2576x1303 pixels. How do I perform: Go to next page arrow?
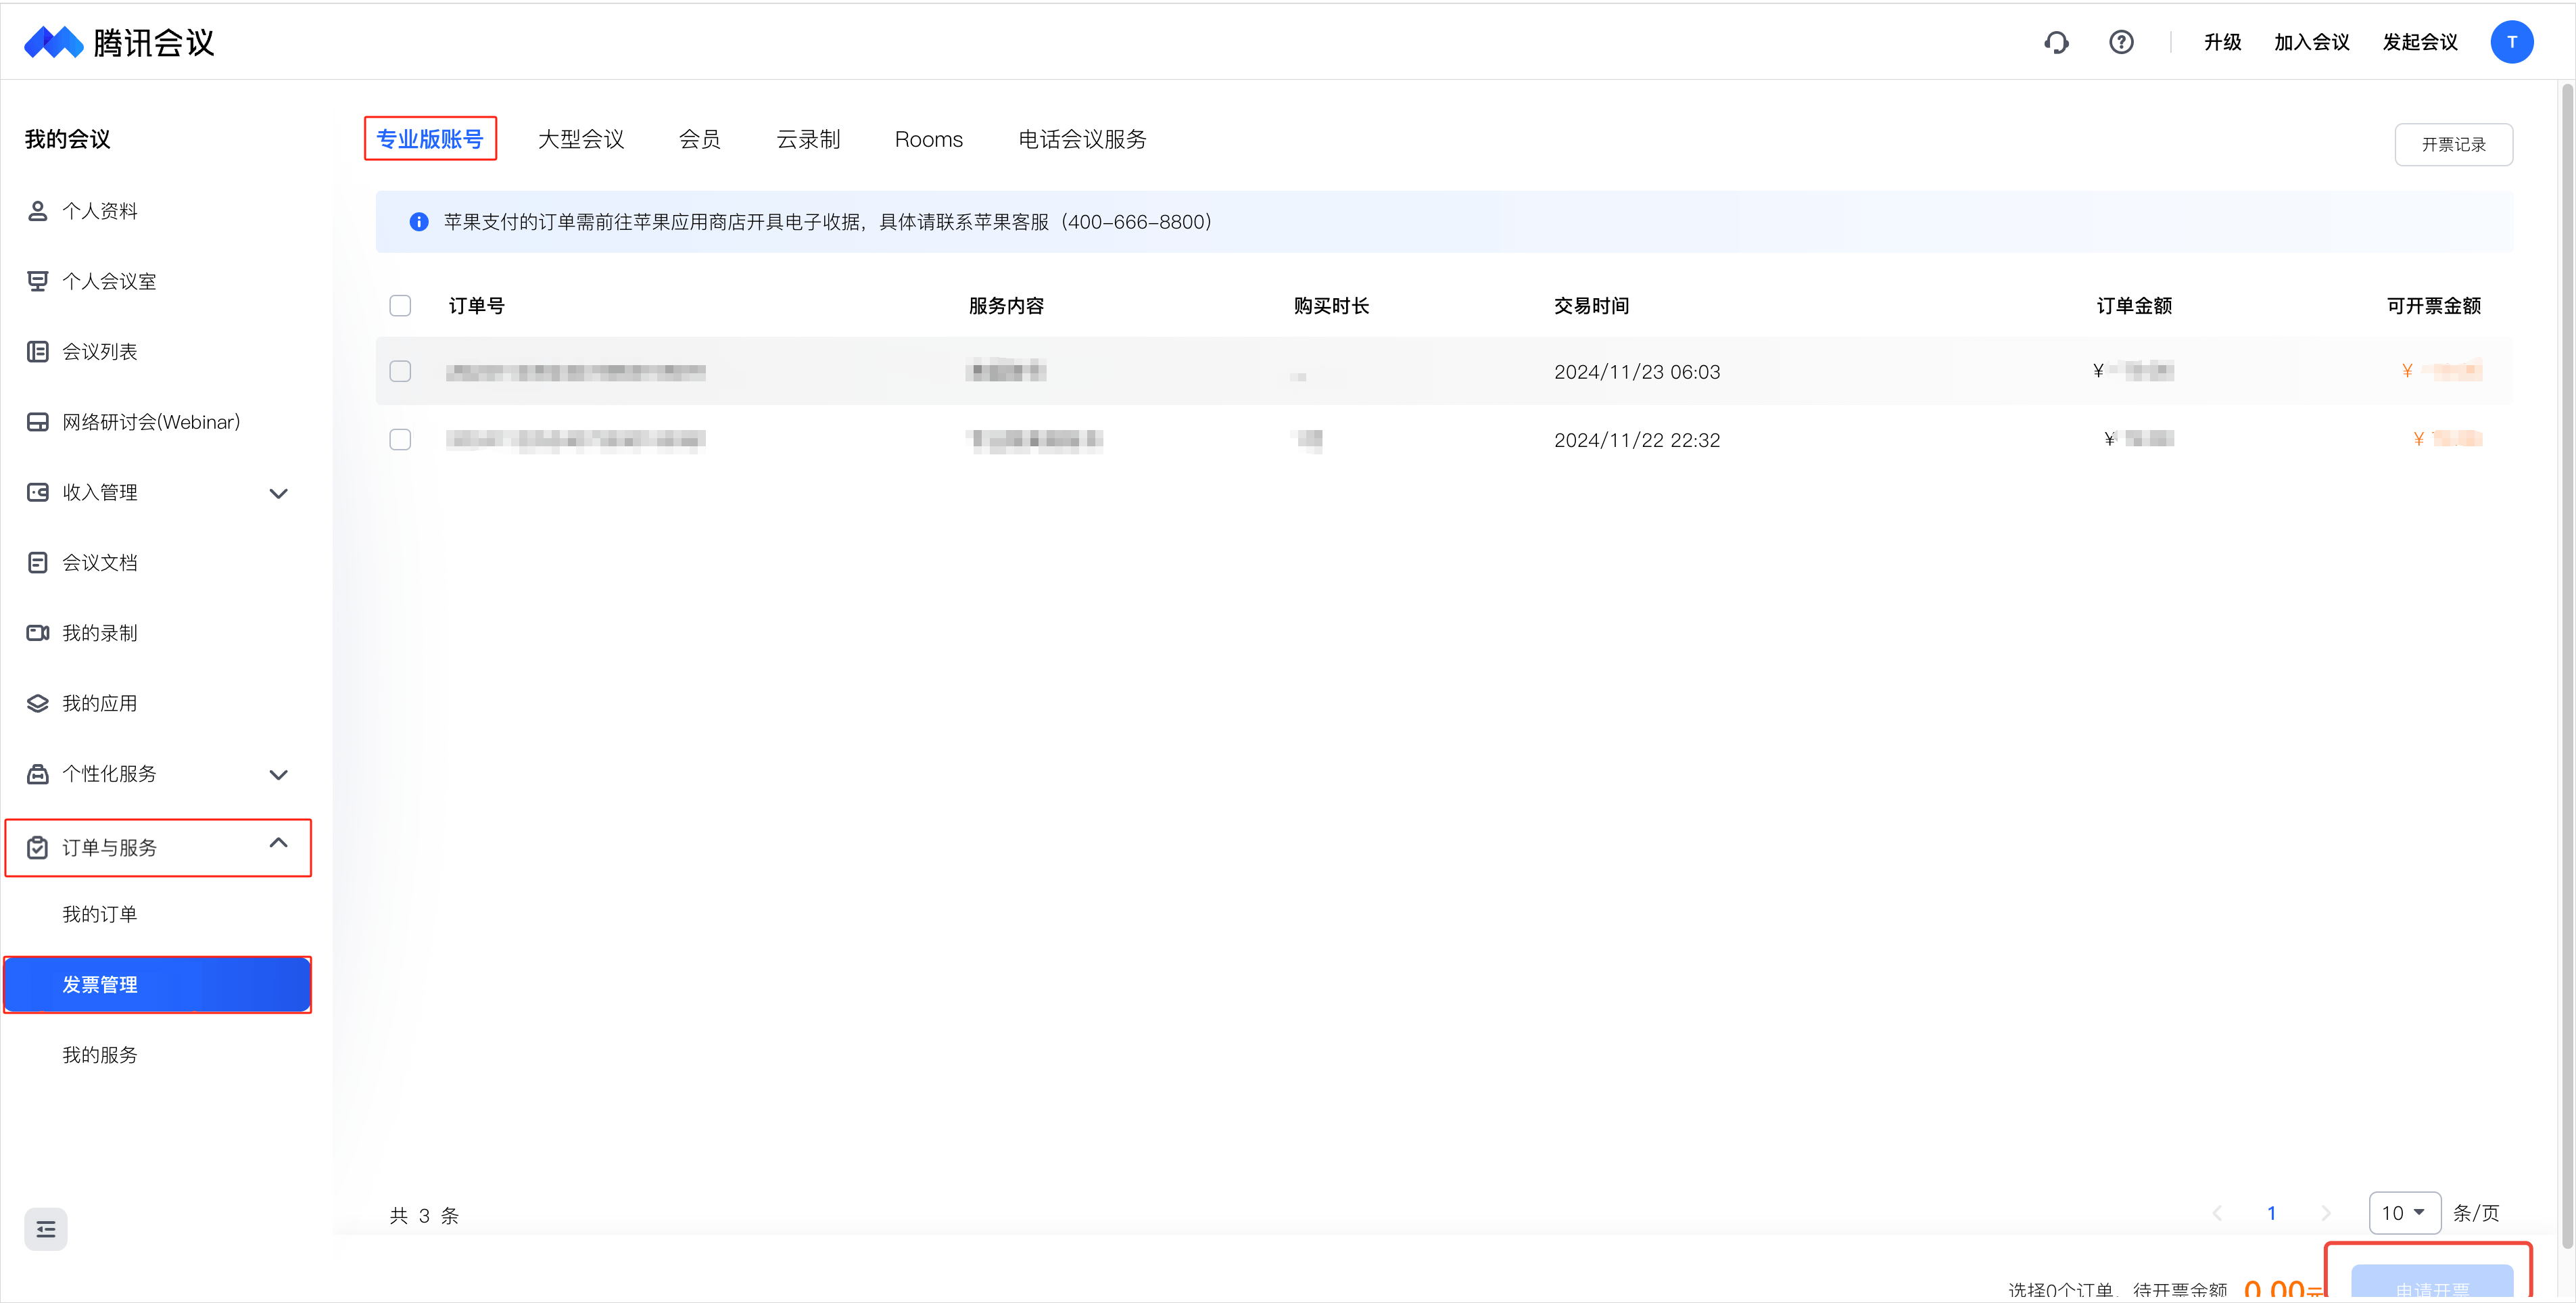[2326, 1213]
